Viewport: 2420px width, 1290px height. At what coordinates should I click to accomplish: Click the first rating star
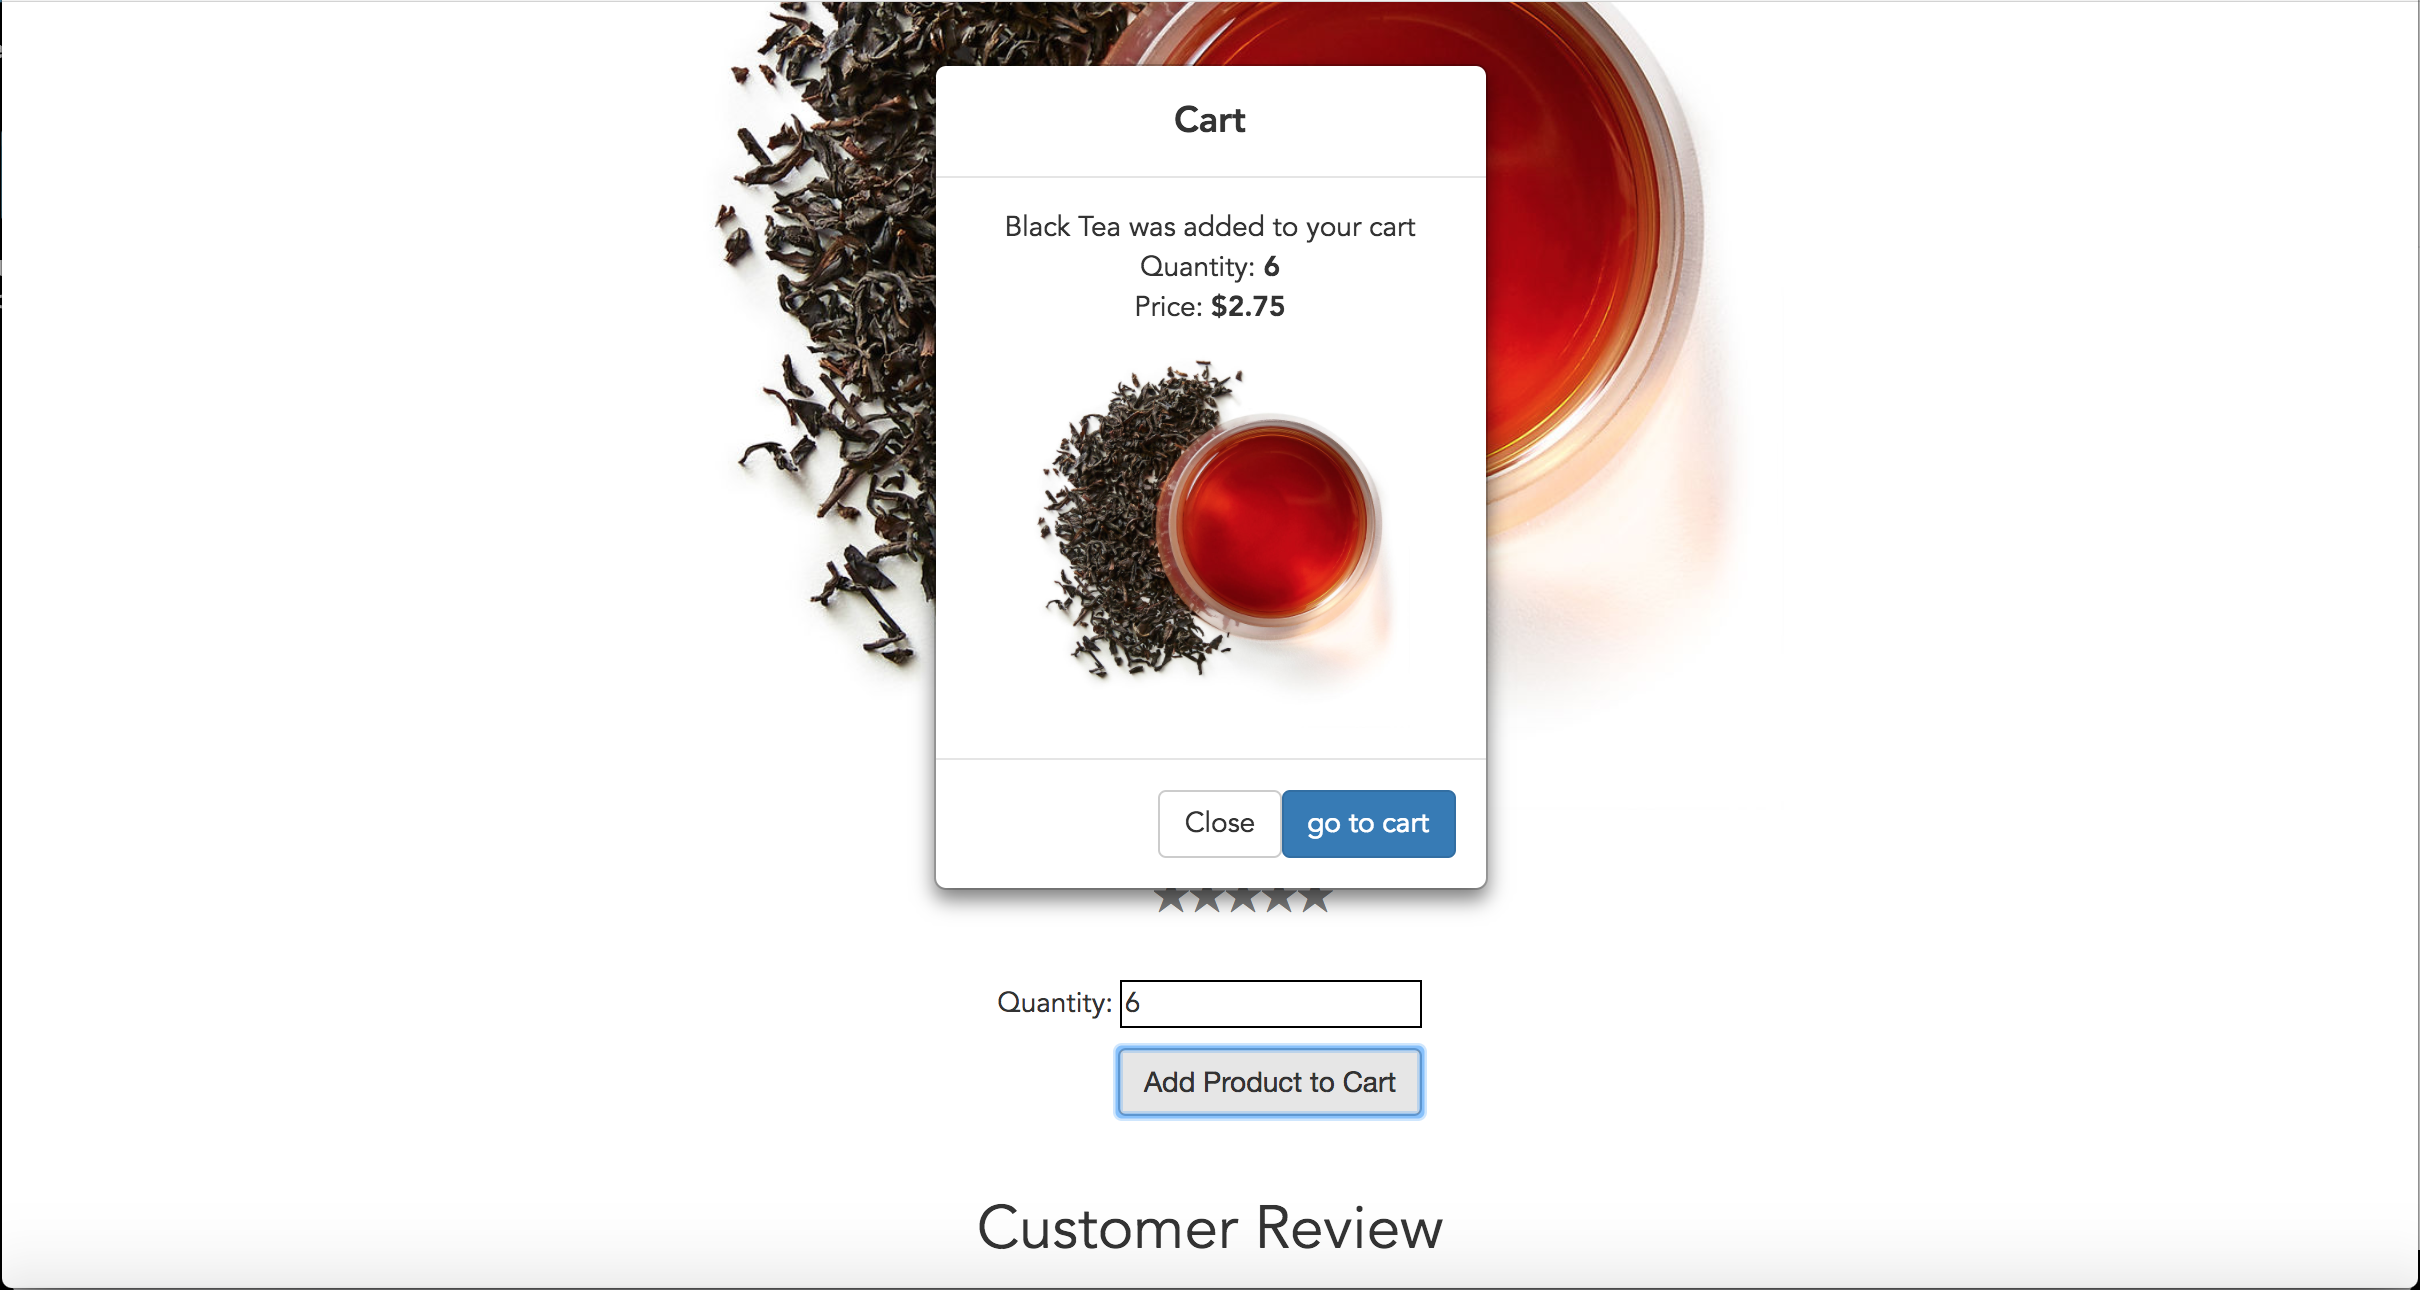(x=1171, y=900)
